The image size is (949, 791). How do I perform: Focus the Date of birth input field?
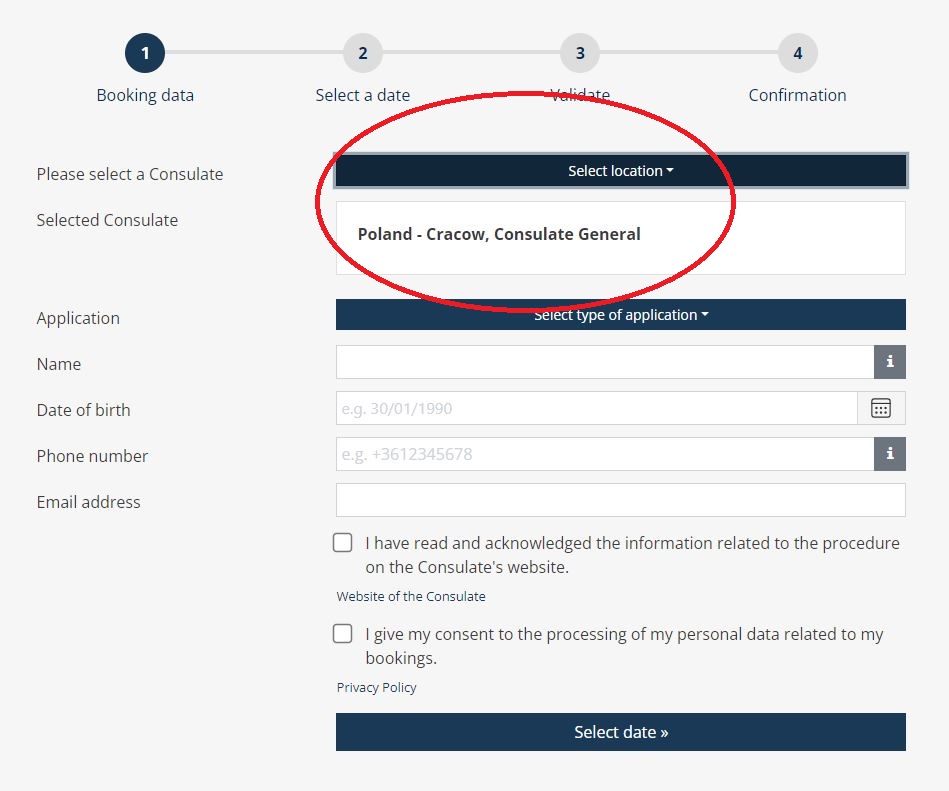(x=597, y=408)
